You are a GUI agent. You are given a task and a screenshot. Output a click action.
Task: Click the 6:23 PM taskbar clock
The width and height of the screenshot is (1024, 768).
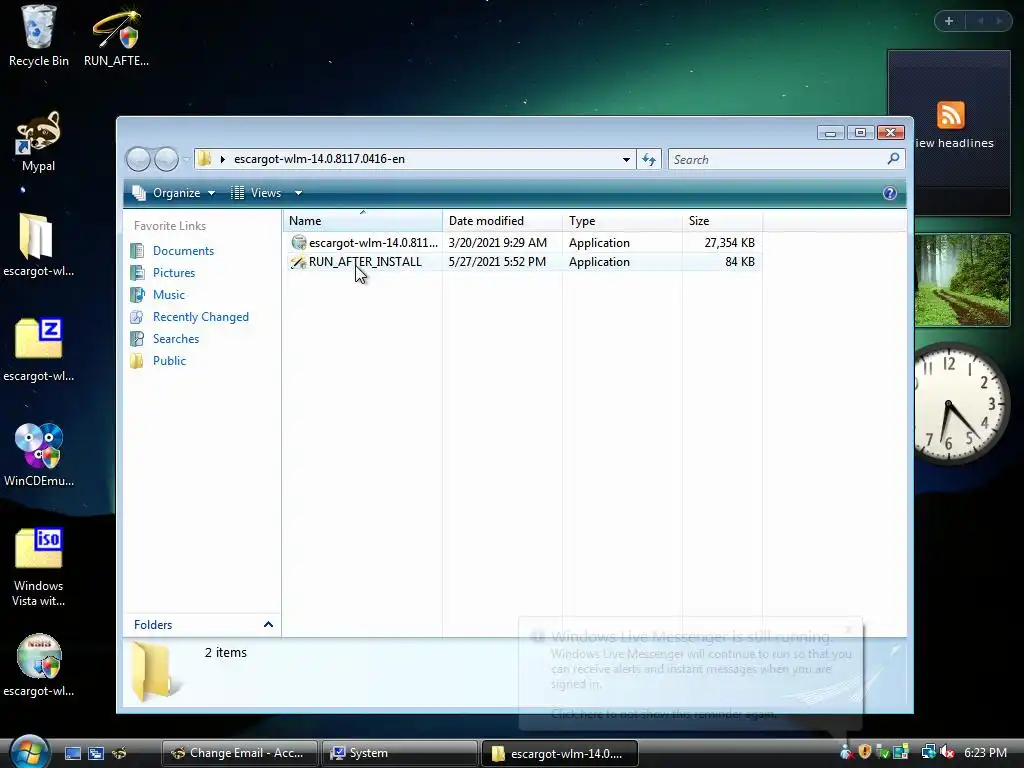[985, 753]
